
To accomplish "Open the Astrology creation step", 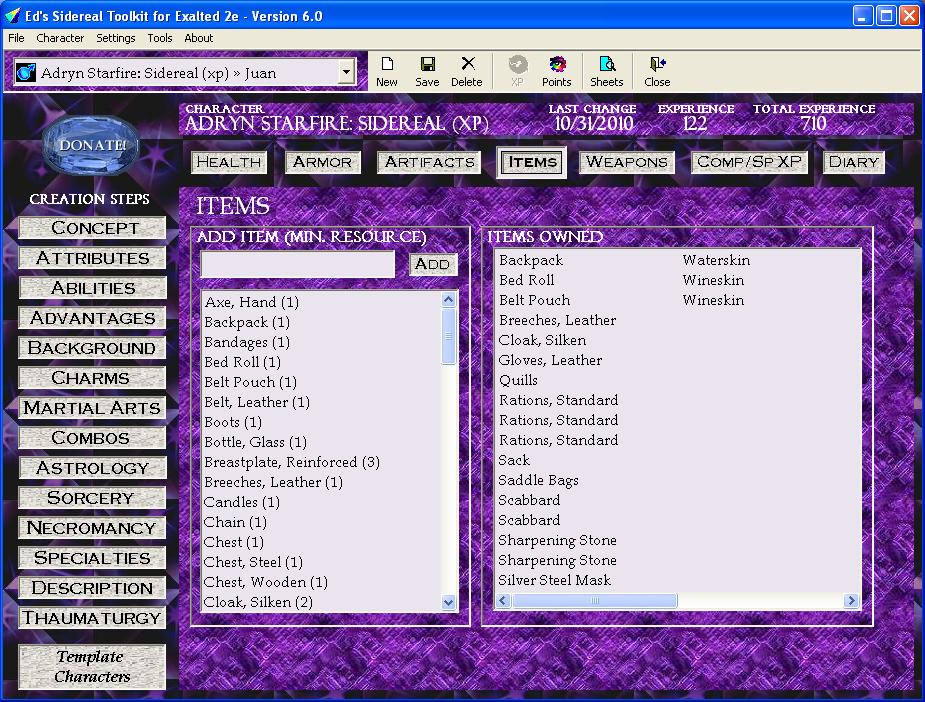I will click(x=93, y=468).
